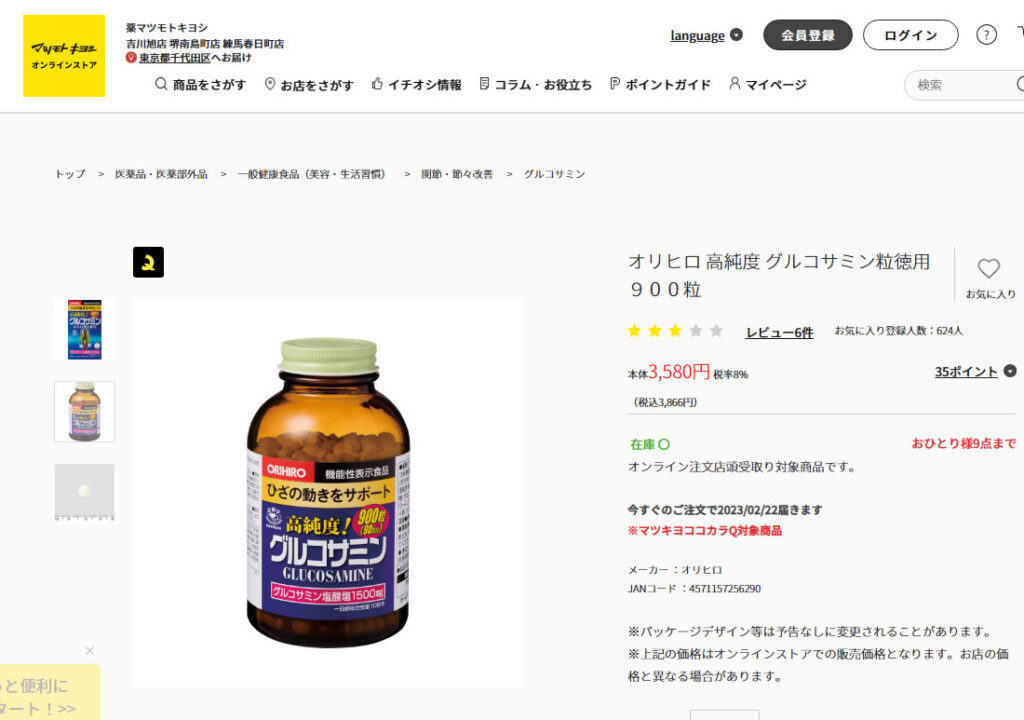Click the 会員登録 register button
1024x720 pixels.
pos(808,35)
